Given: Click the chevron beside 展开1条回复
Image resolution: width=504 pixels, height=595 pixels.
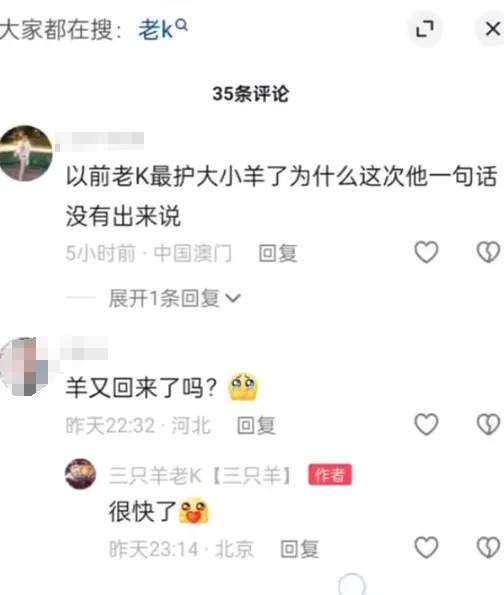Looking at the screenshot, I should (x=233, y=298).
